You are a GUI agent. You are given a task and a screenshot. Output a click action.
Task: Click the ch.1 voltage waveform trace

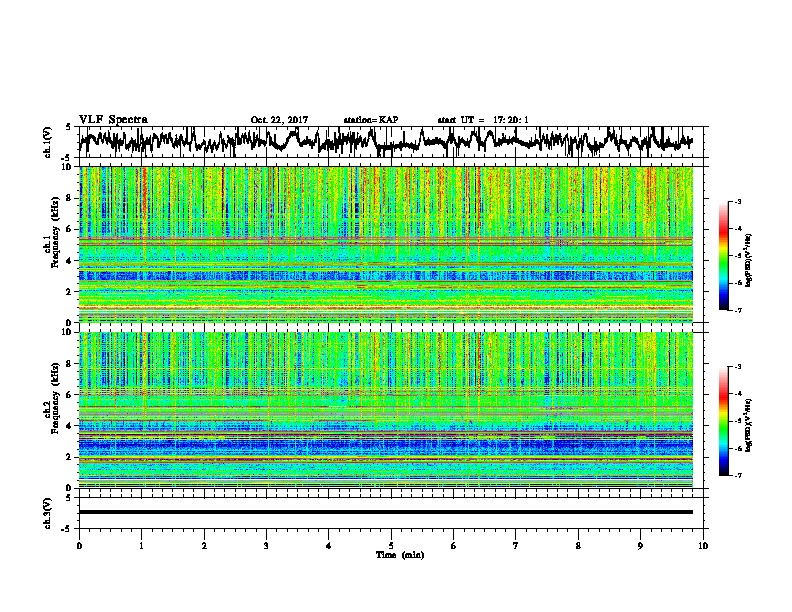click(386, 141)
